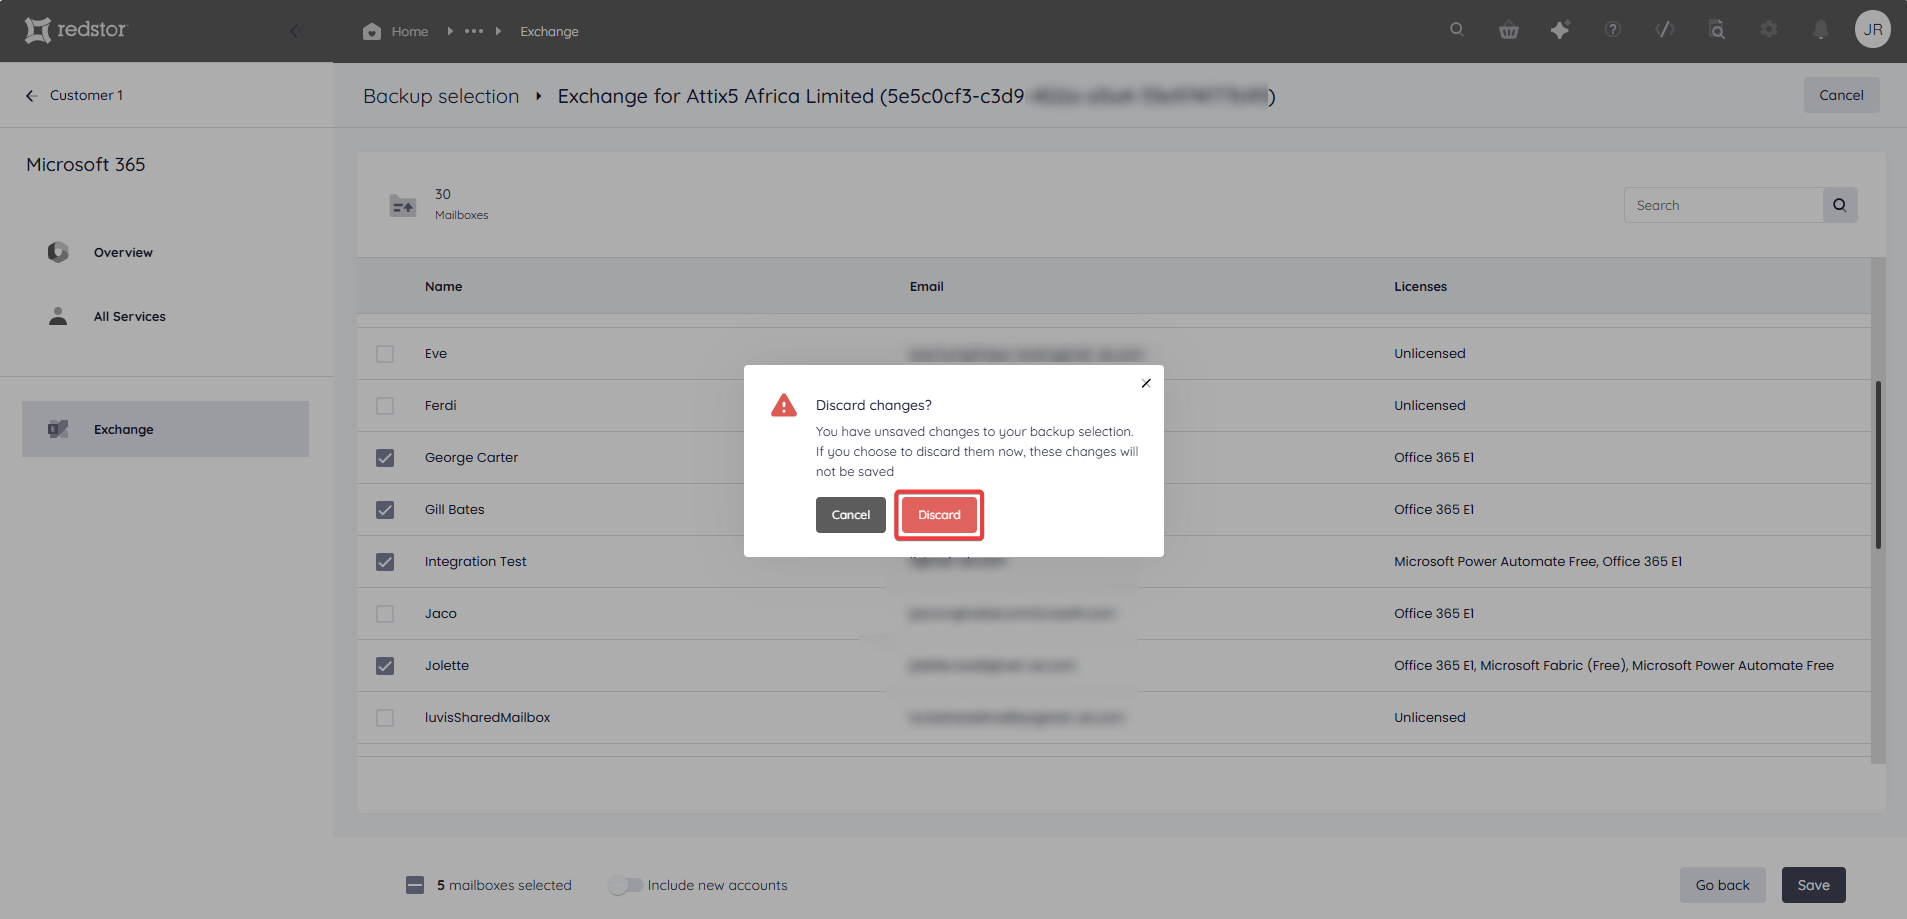The image size is (1907, 919).
Task: Open All Services in the sidebar
Action: 130,316
